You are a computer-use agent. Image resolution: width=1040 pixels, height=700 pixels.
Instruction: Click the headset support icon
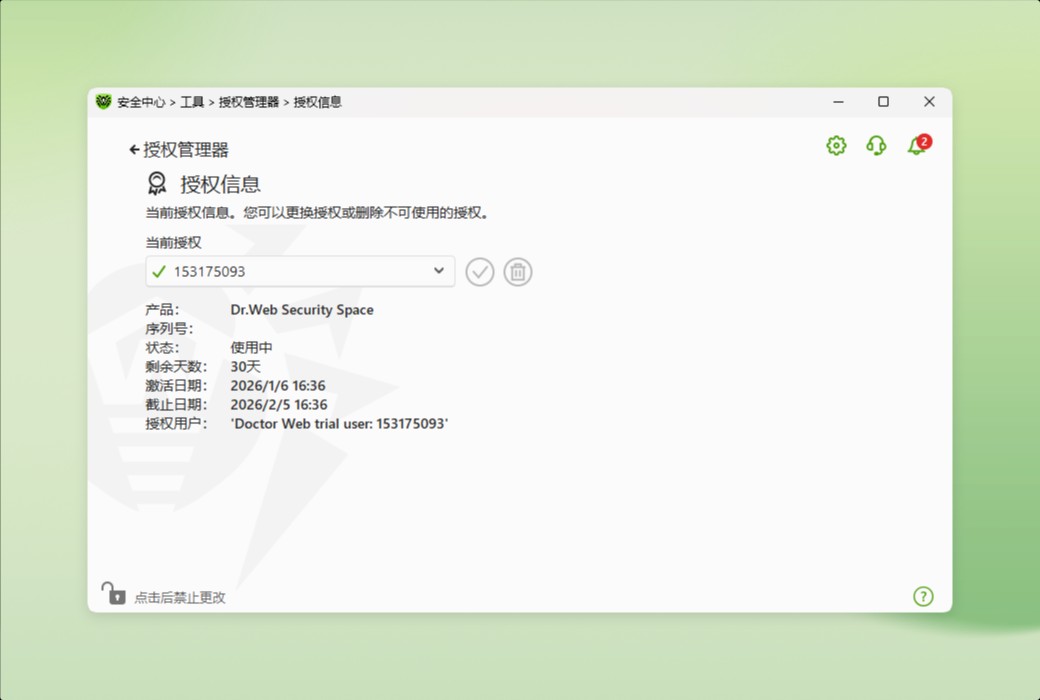tap(876, 145)
